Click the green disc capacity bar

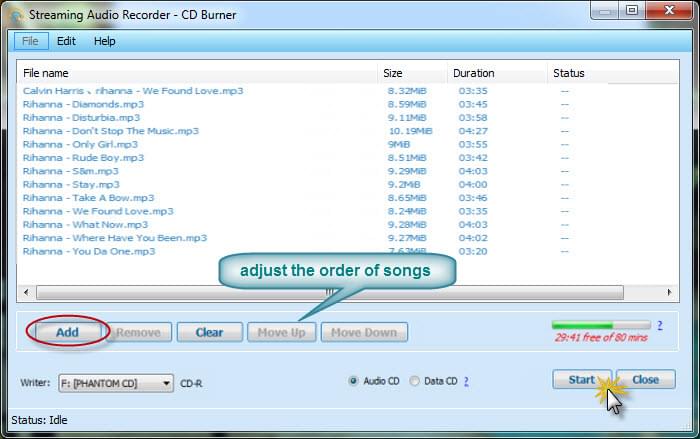[x=598, y=325]
